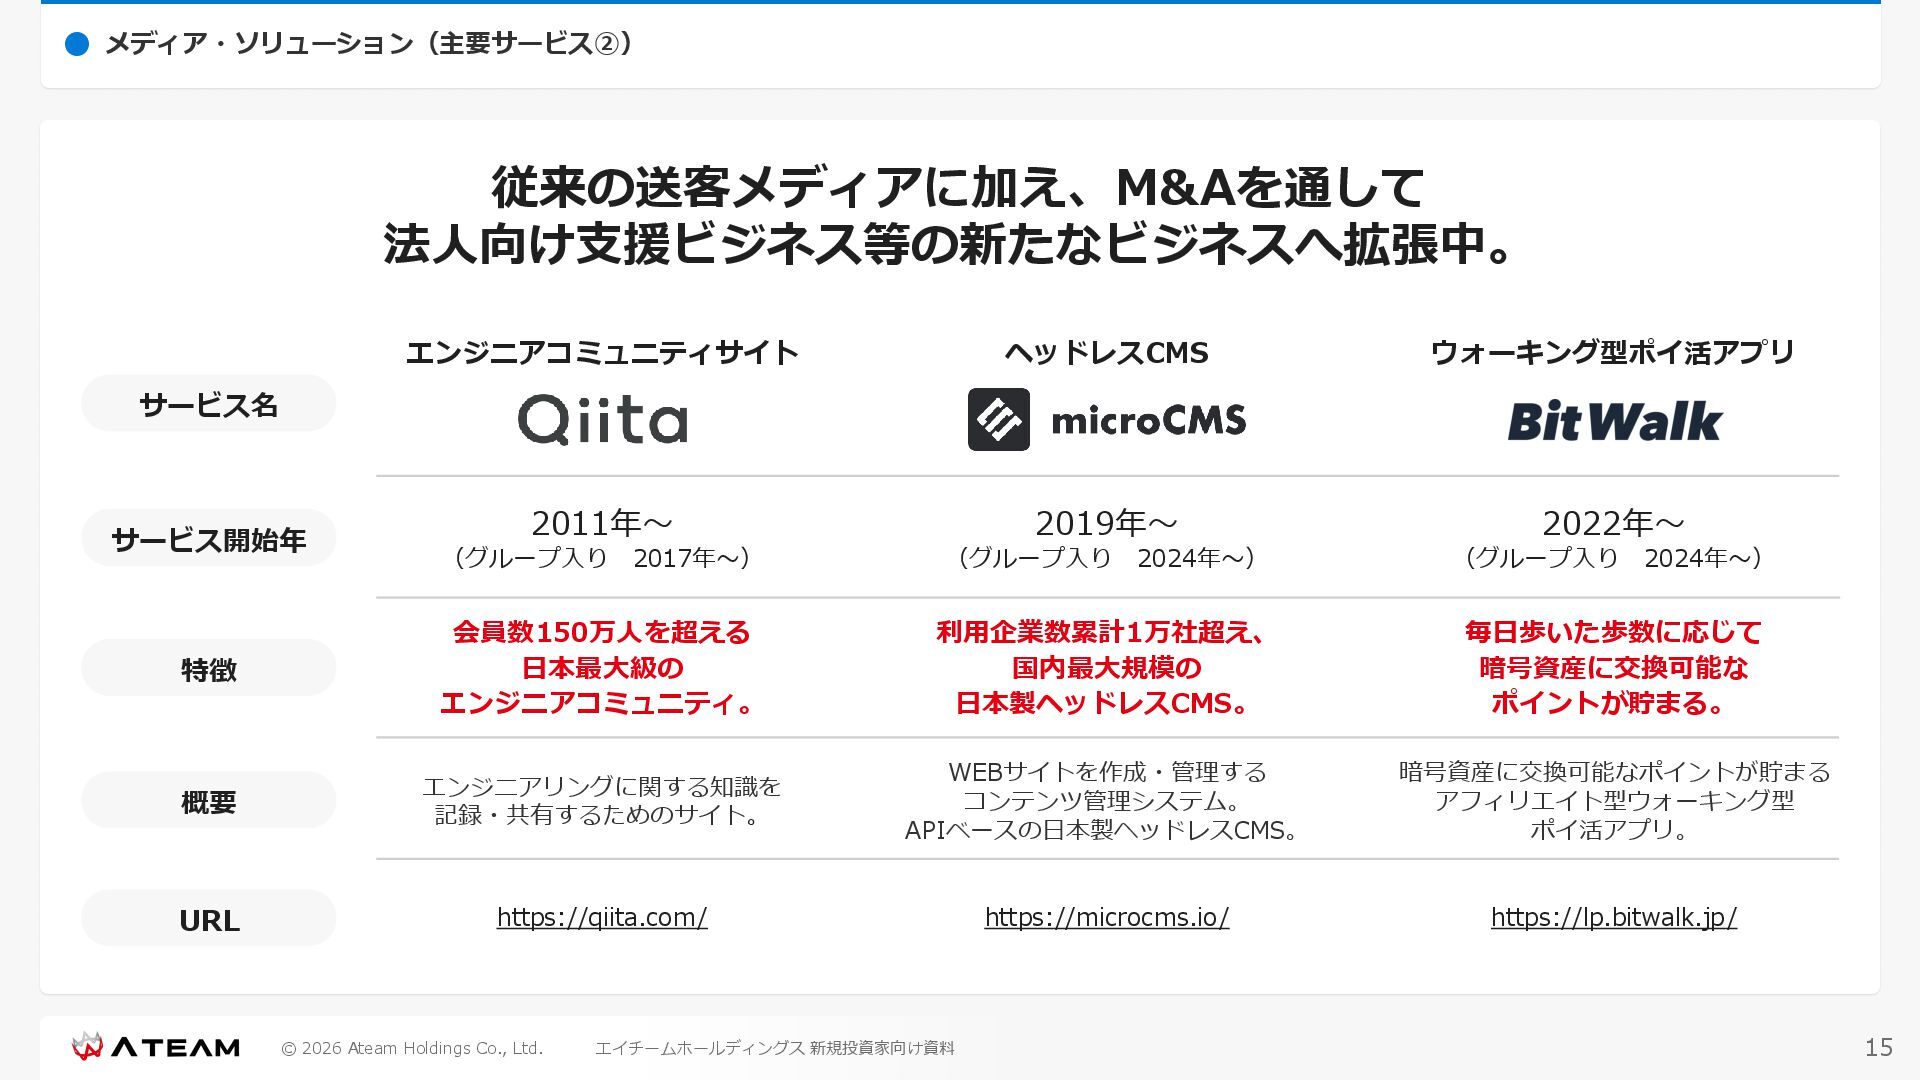1920x1080 pixels.
Task: Click the blue bullet circle in header
Action: 77,44
